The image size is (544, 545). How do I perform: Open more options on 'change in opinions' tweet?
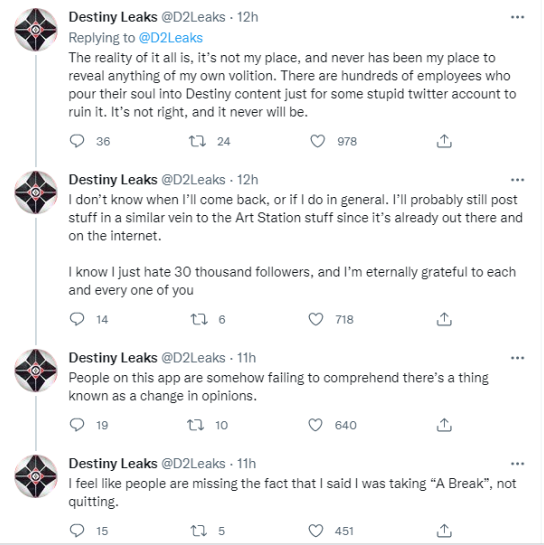(x=517, y=358)
